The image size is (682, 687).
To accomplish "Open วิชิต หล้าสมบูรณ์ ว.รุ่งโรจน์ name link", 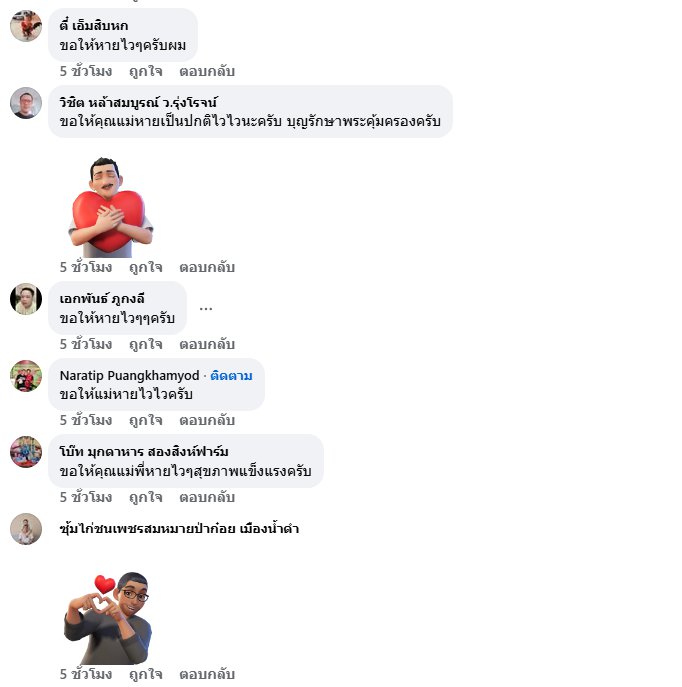I will coord(138,102).
